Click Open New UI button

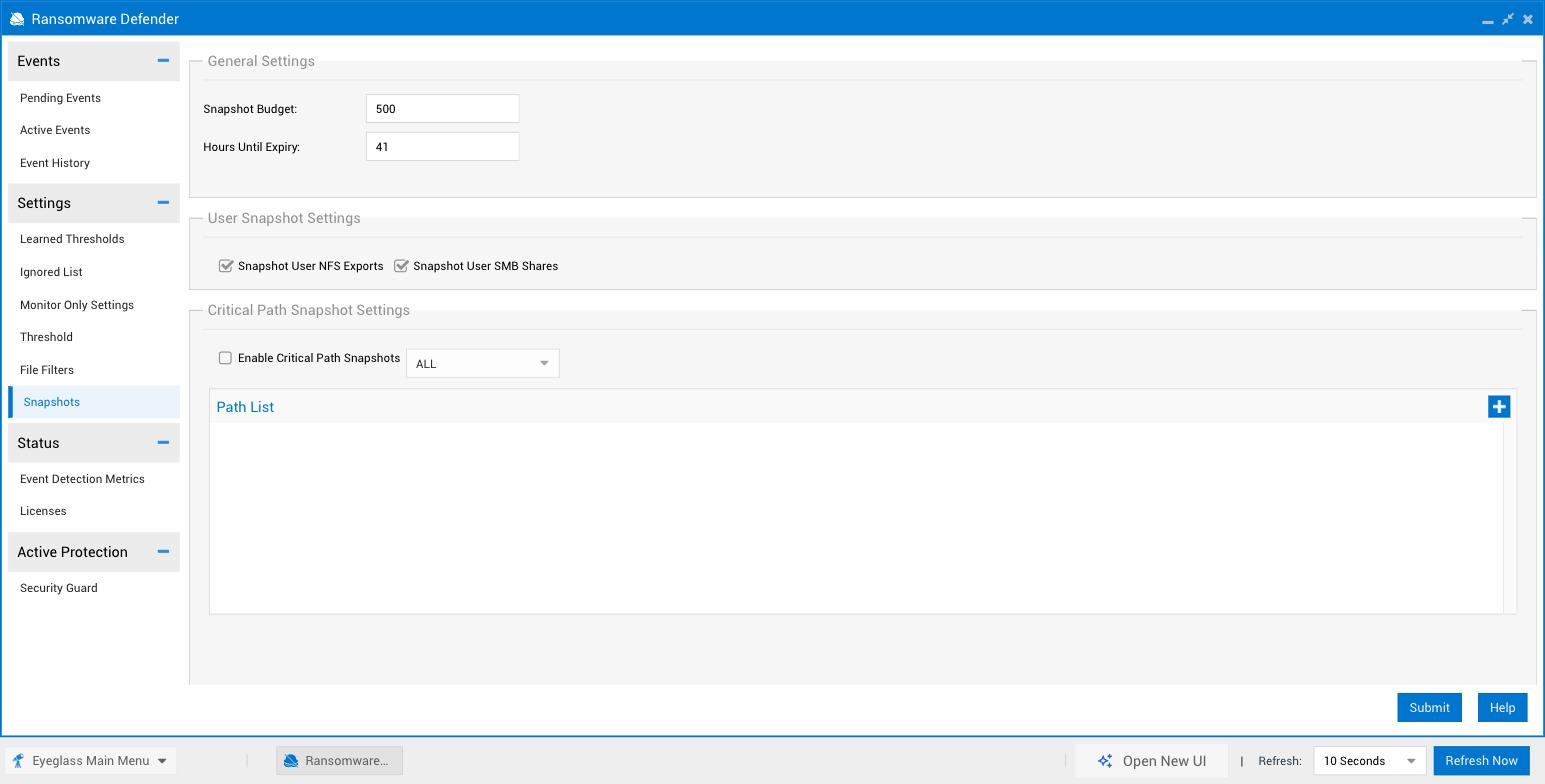[1151, 761]
